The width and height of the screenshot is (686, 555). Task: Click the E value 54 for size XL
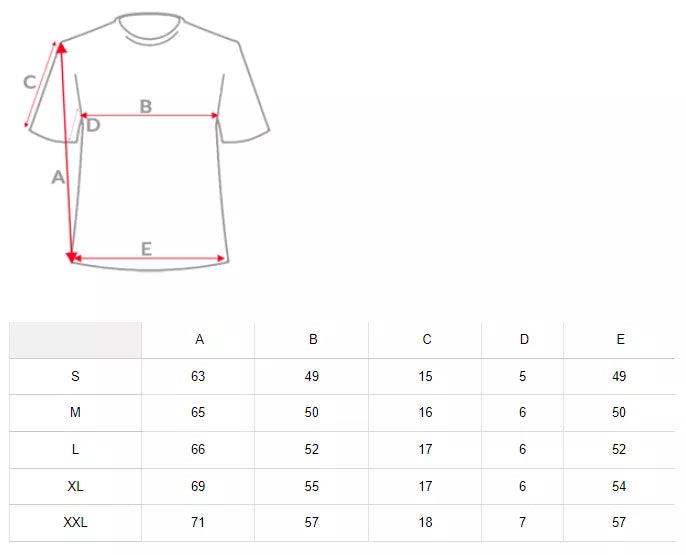620,486
